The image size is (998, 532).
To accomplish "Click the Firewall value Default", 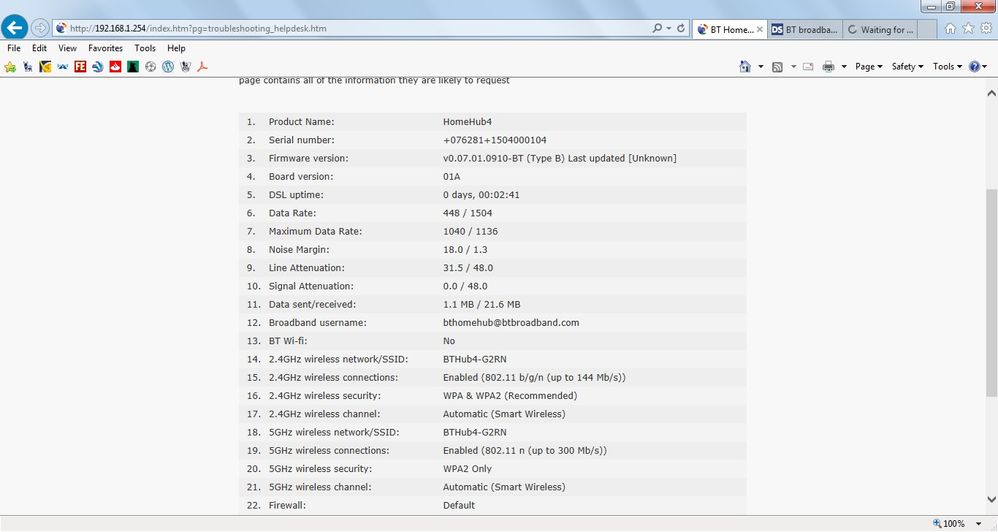I will 459,505.
